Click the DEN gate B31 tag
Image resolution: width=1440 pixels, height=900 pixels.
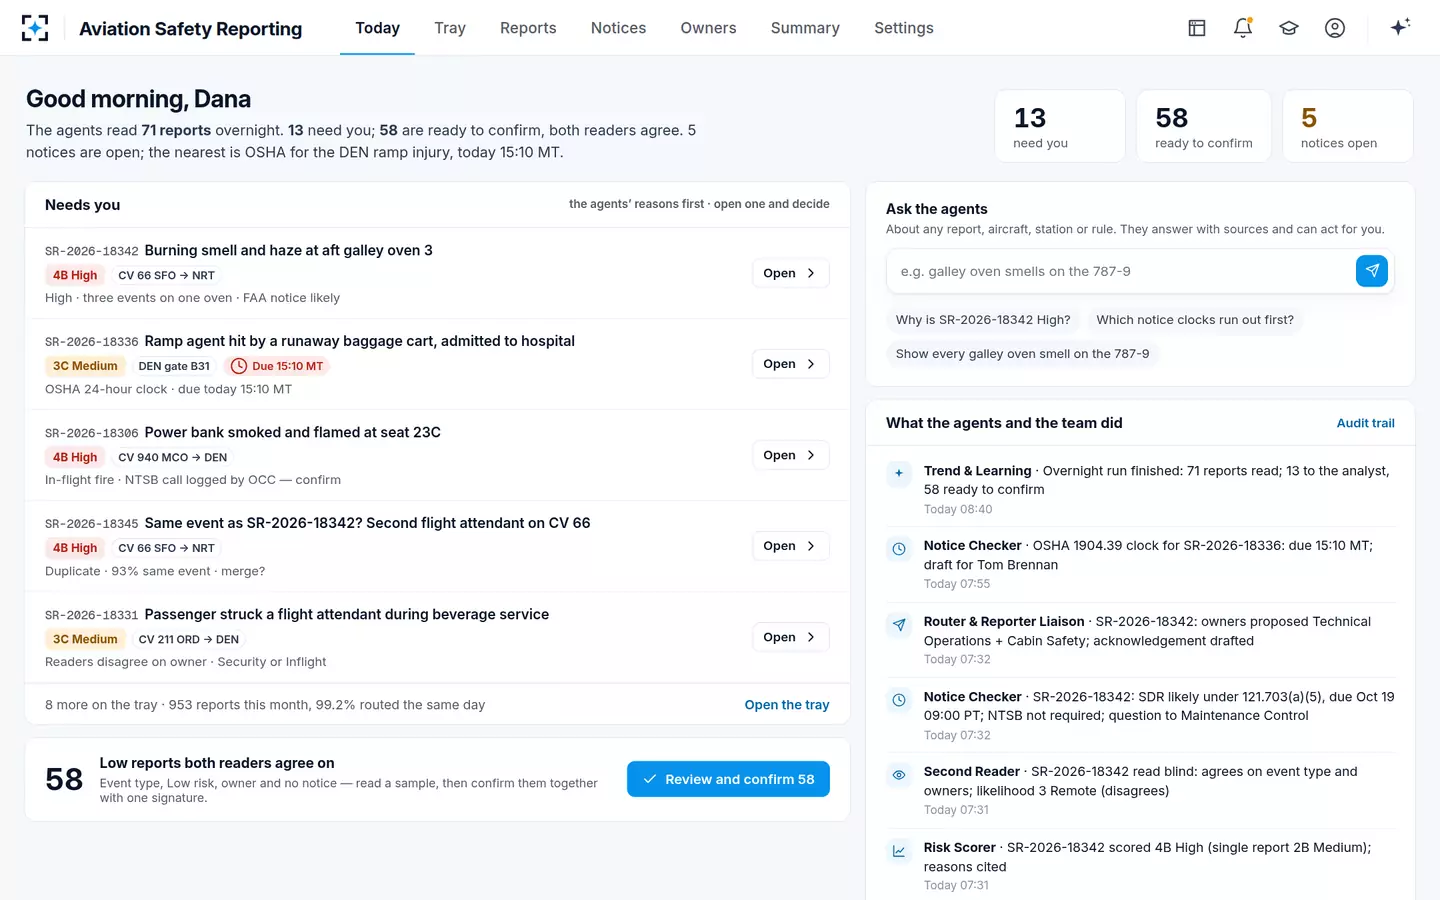click(174, 366)
